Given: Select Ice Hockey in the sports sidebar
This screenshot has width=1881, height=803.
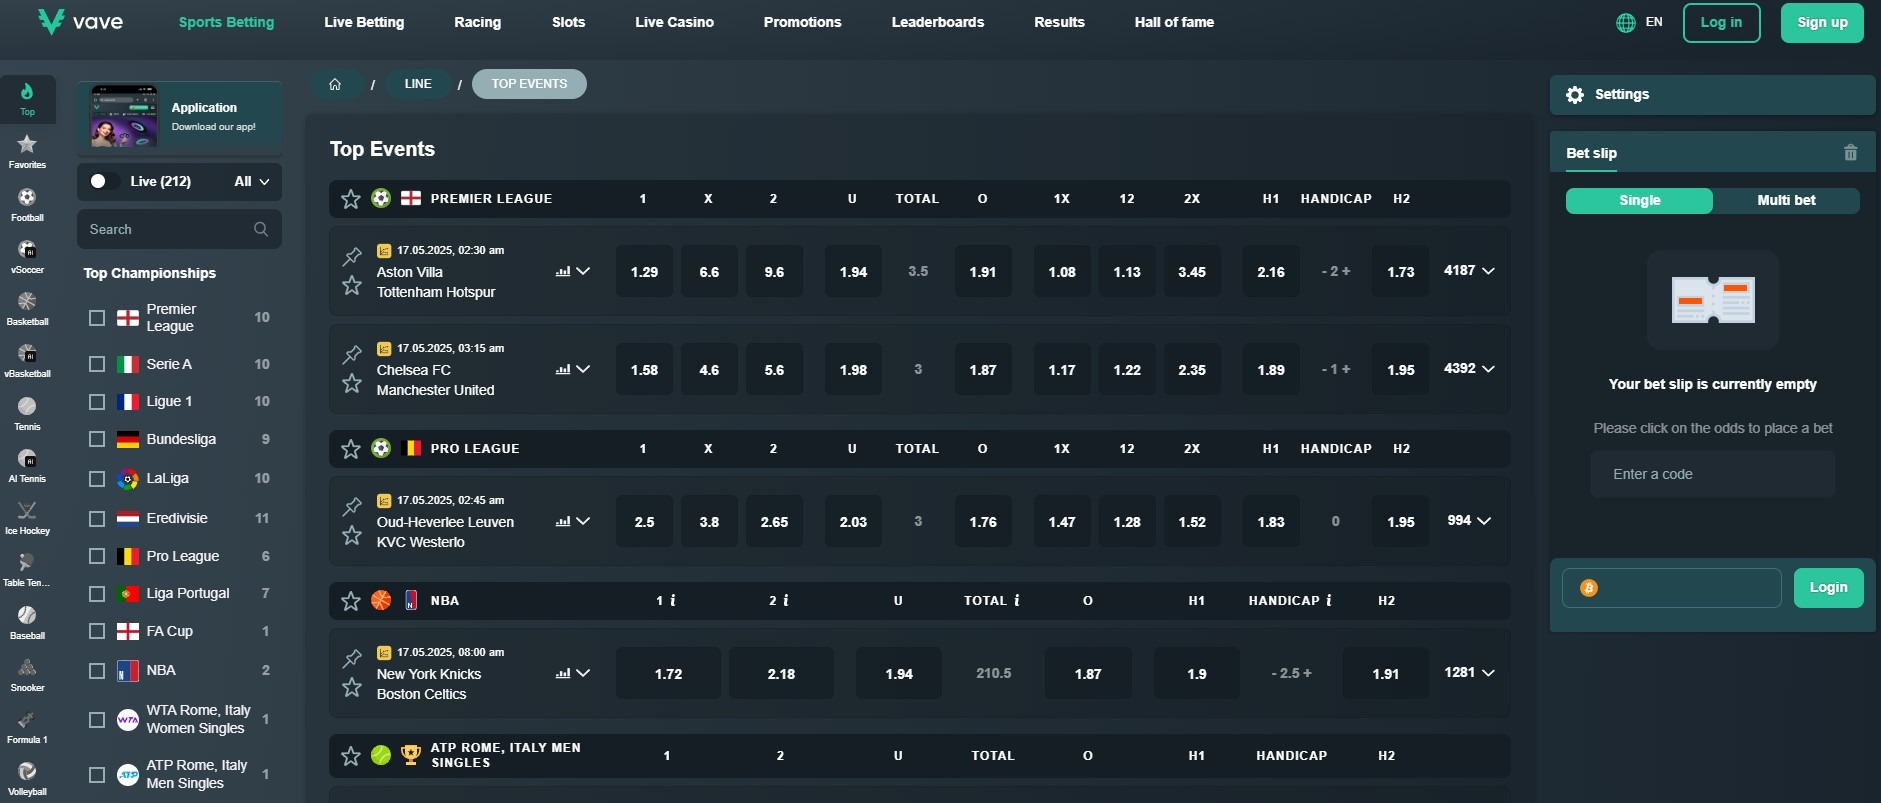Looking at the screenshot, I should tap(27, 516).
